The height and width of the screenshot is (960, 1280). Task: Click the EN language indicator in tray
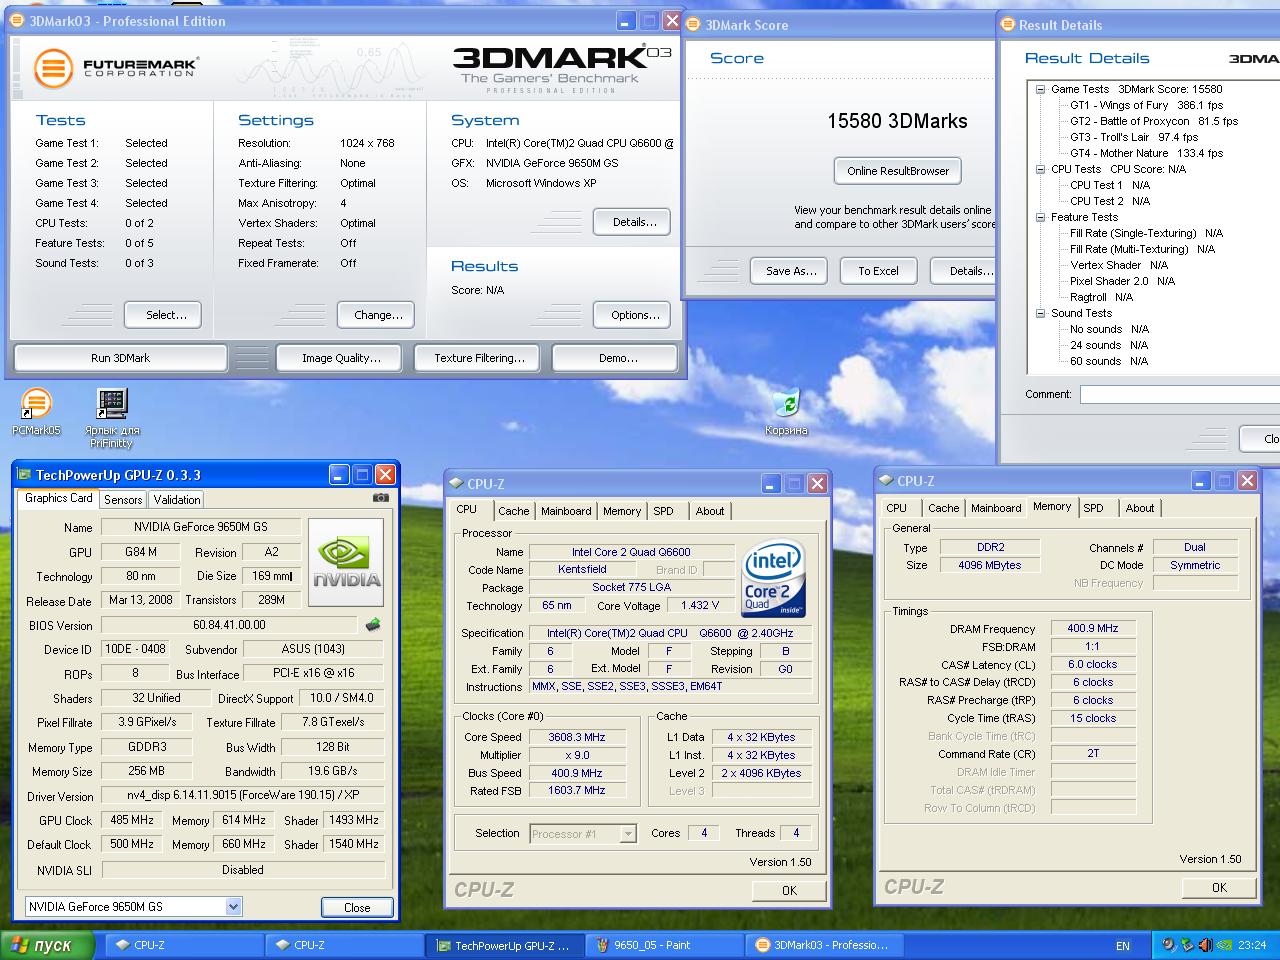click(1123, 945)
